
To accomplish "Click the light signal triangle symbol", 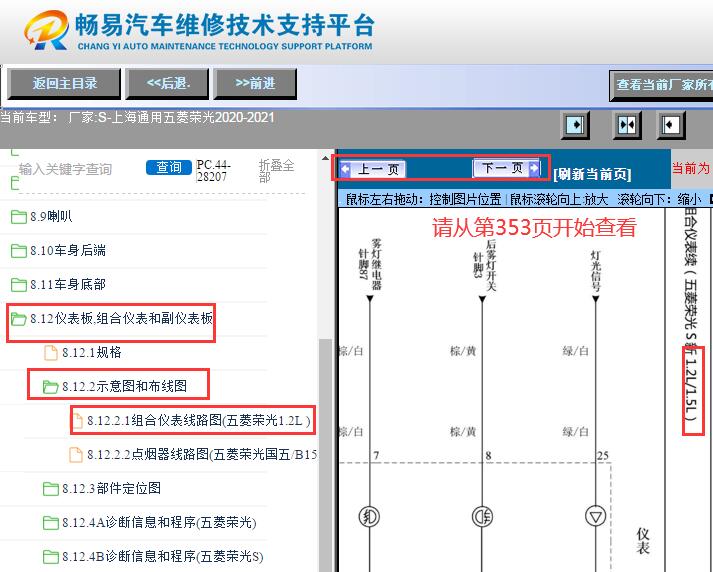I will (596, 517).
